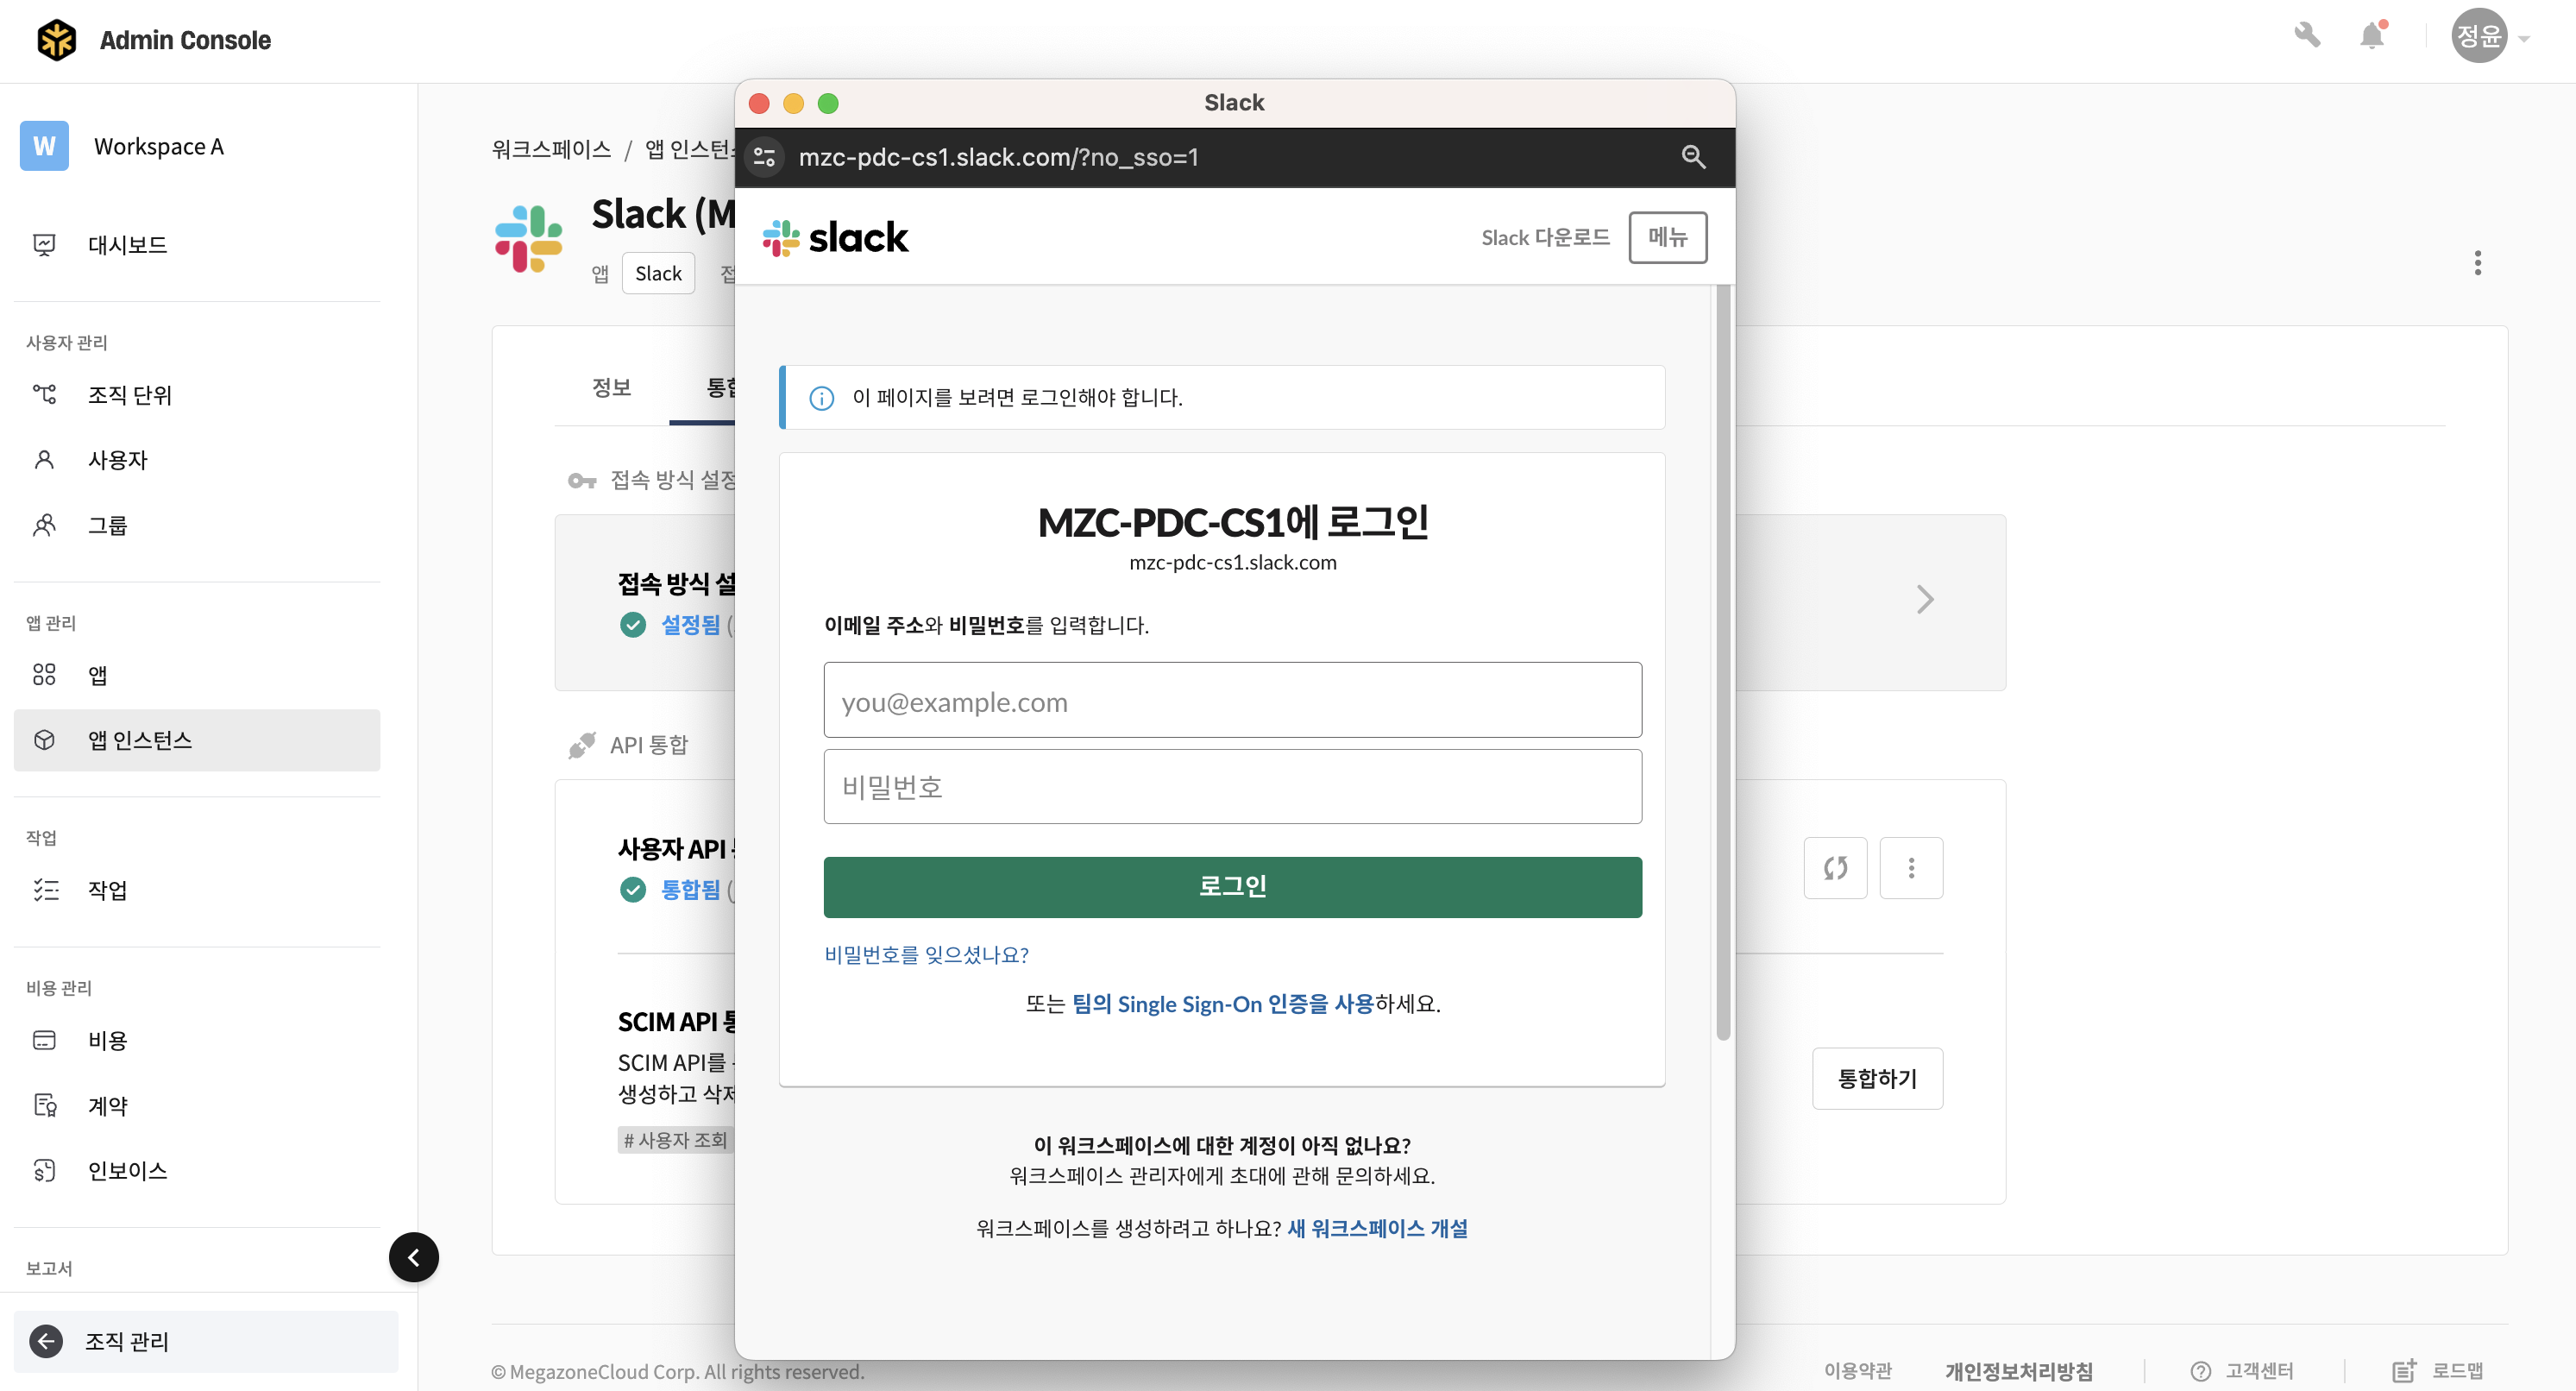Focus the you@example.com email field

click(1232, 701)
